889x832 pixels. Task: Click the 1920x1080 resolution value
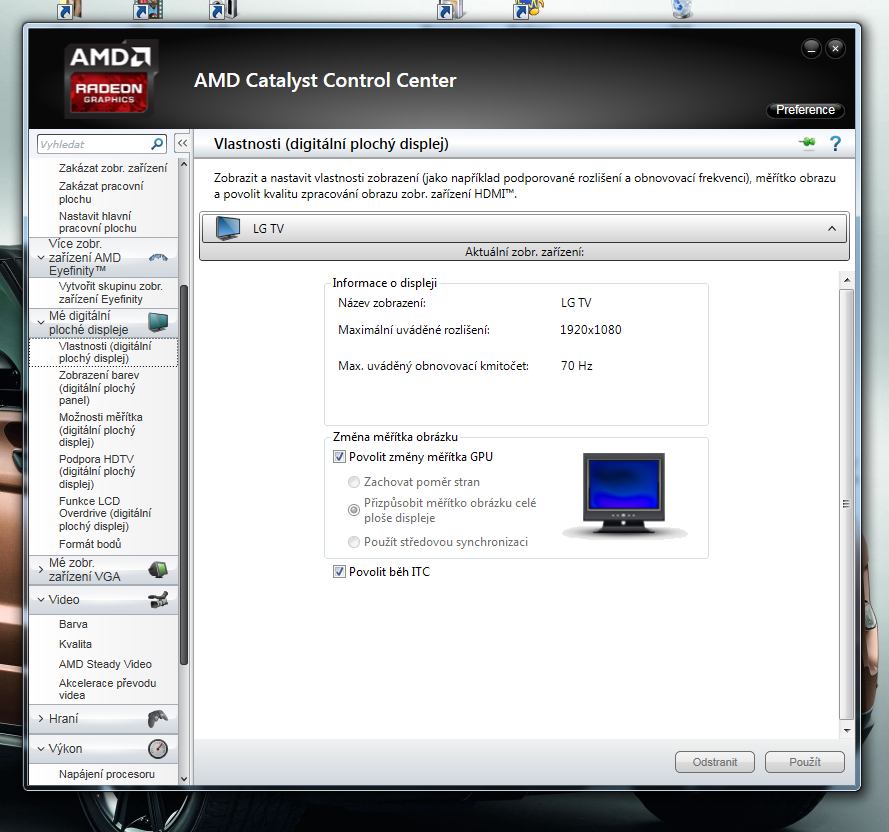[591, 330]
